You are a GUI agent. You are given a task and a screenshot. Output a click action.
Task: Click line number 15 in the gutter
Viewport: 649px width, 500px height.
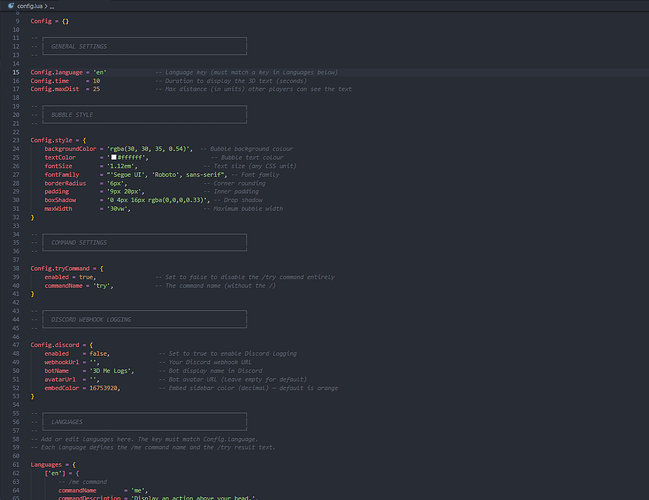(16, 73)
